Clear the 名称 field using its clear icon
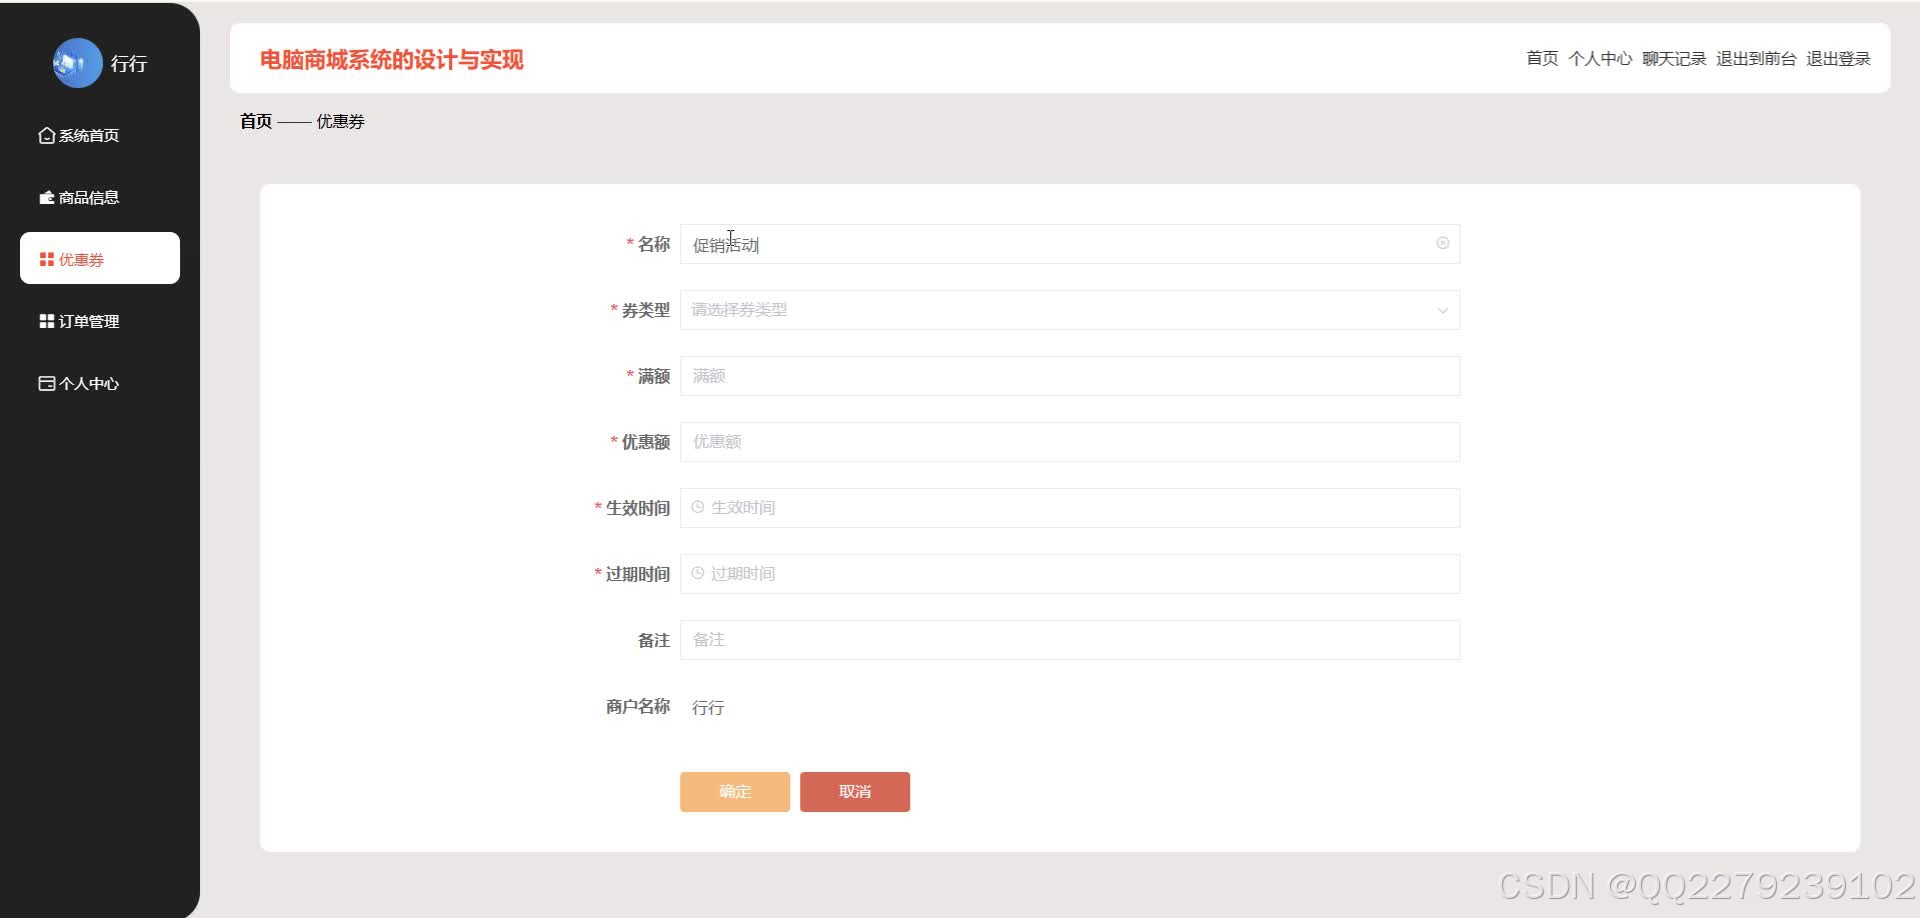This screenshot has height=918, width=1920. [x=1442, y=242]
